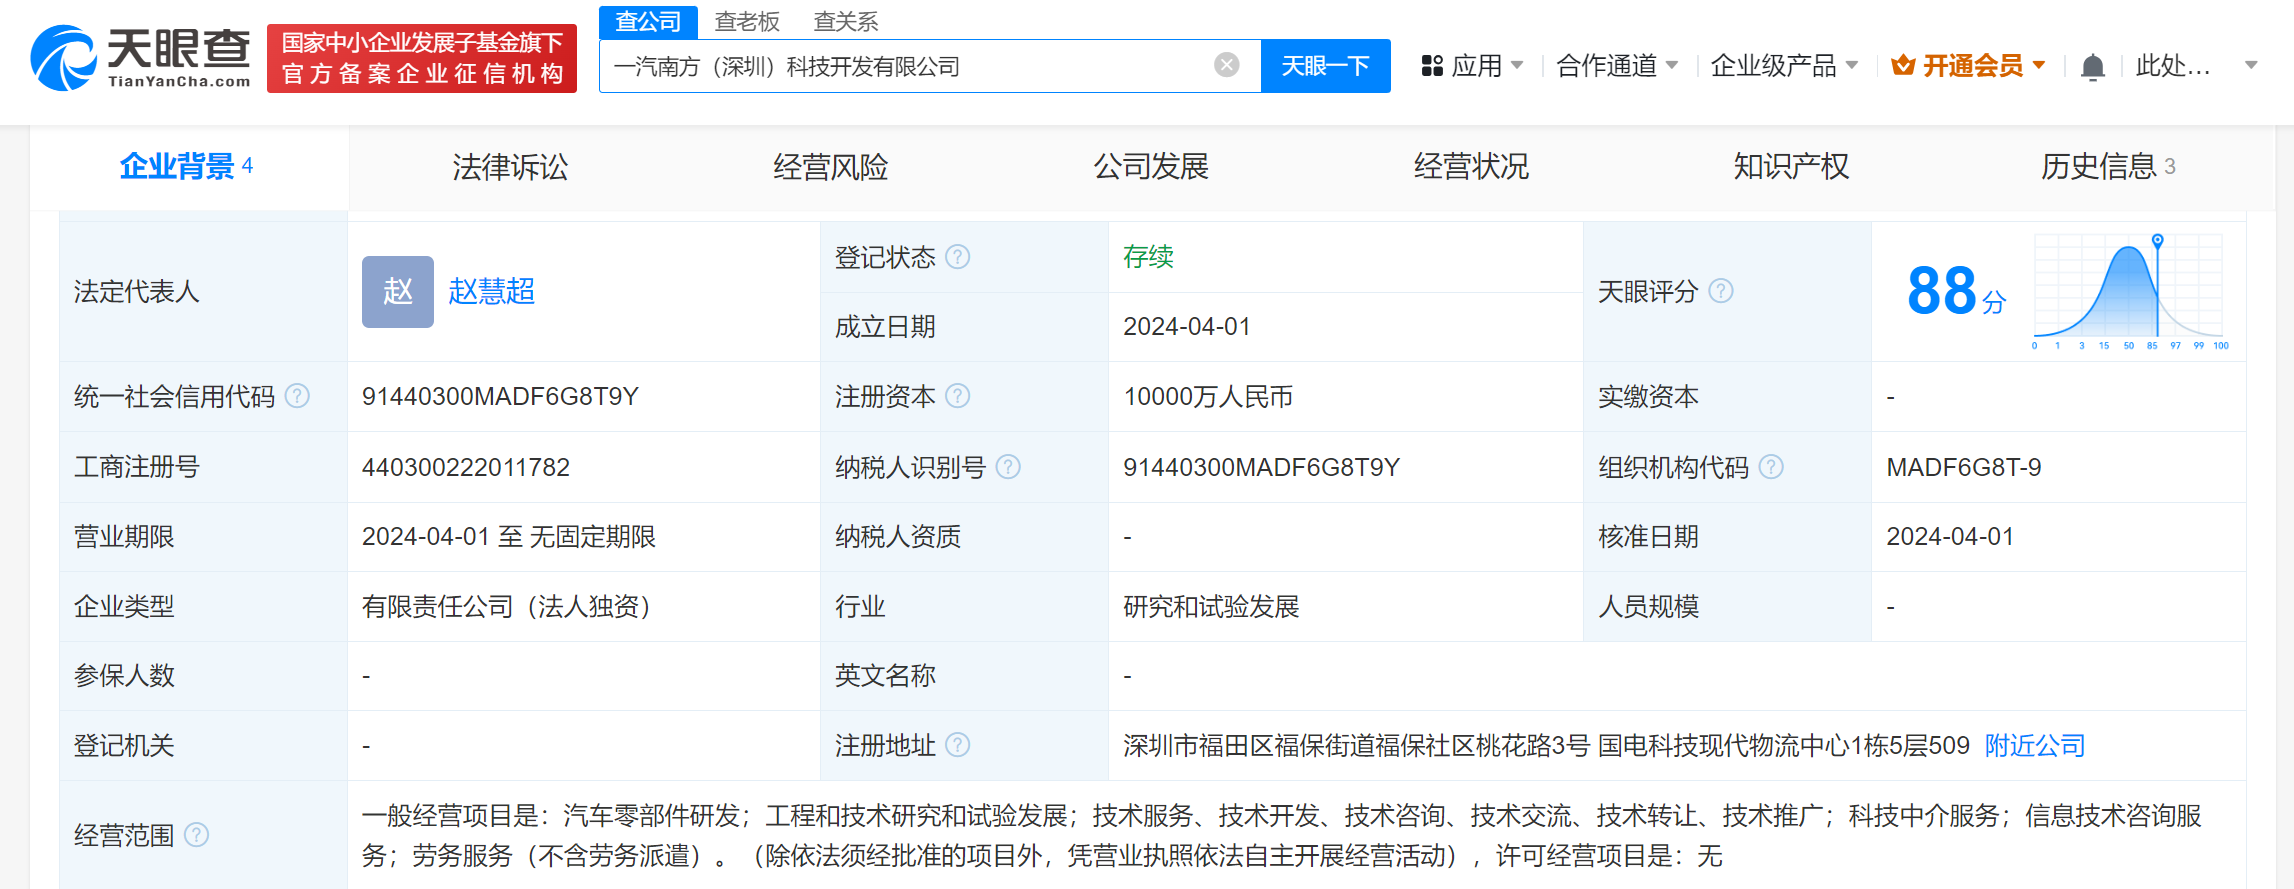Open the 企业级产品 dropdown
Viewport: 2294px width, 889px height.
click(x=1783, y=66)
